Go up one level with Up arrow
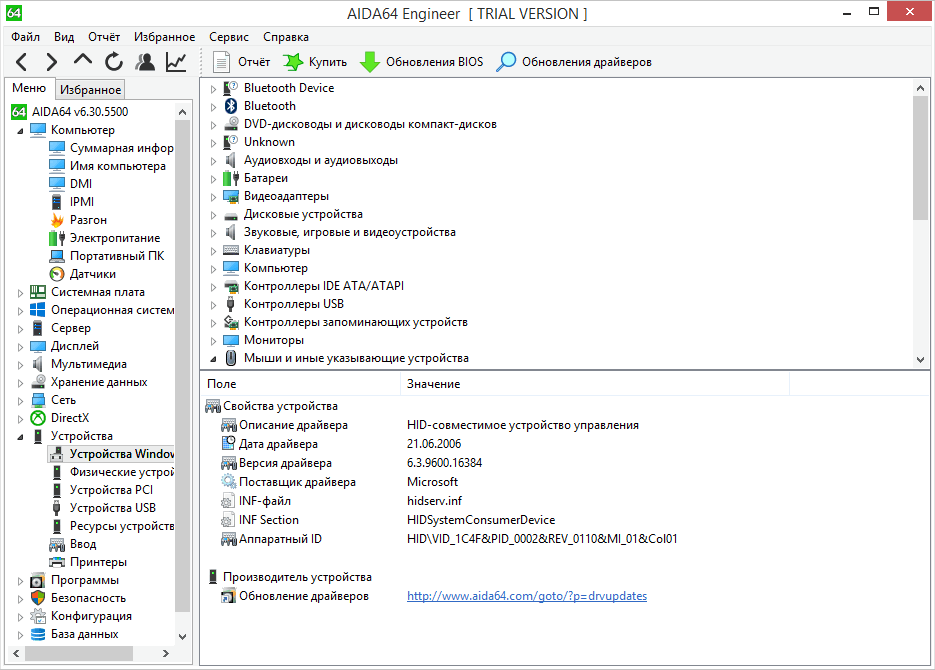Screen dimensions: 935x670 click(83, 62)
